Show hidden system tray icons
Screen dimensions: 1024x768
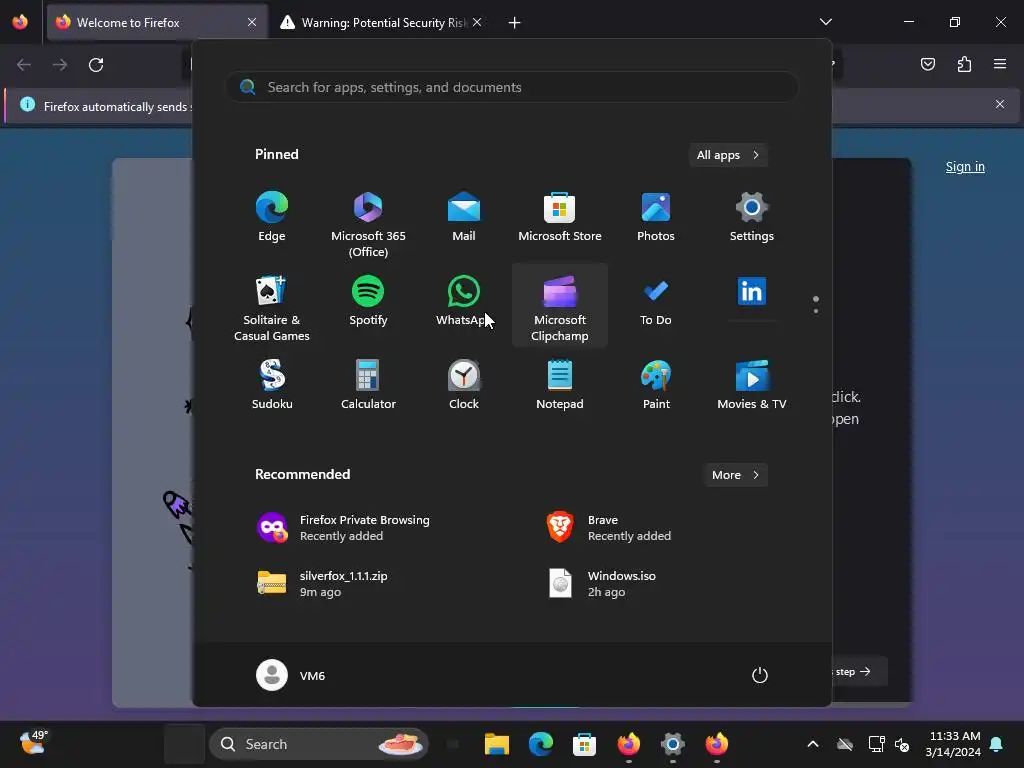click(x=812, y=744)
